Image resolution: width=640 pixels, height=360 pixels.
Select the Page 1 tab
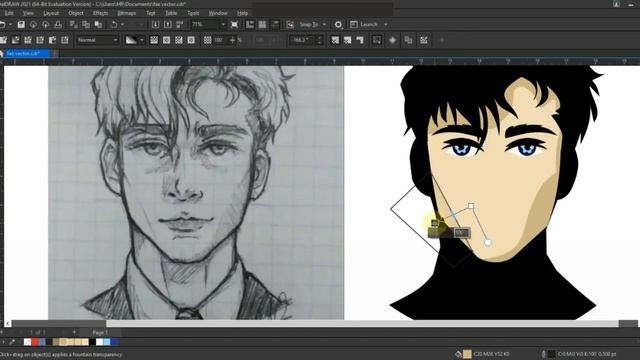point(100,332)
